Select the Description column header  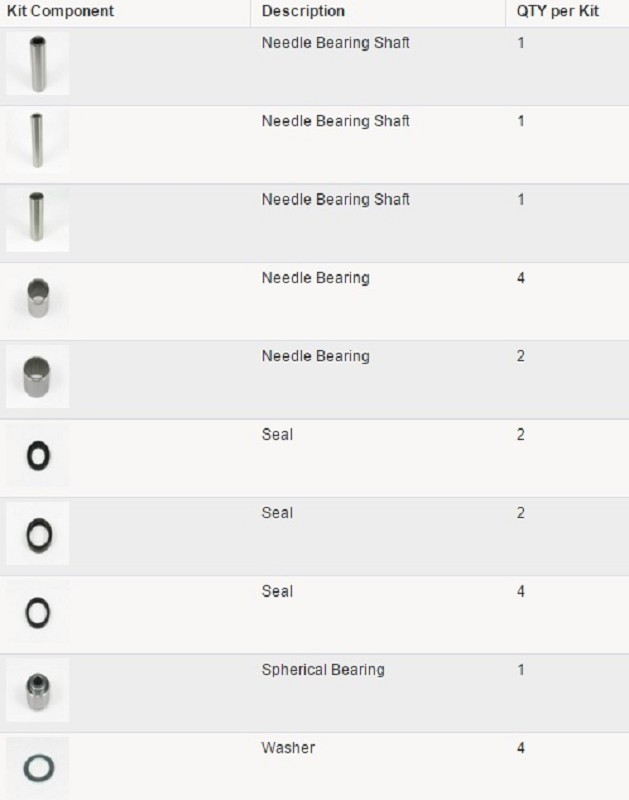pyautogui.click(x=303, y=11)
